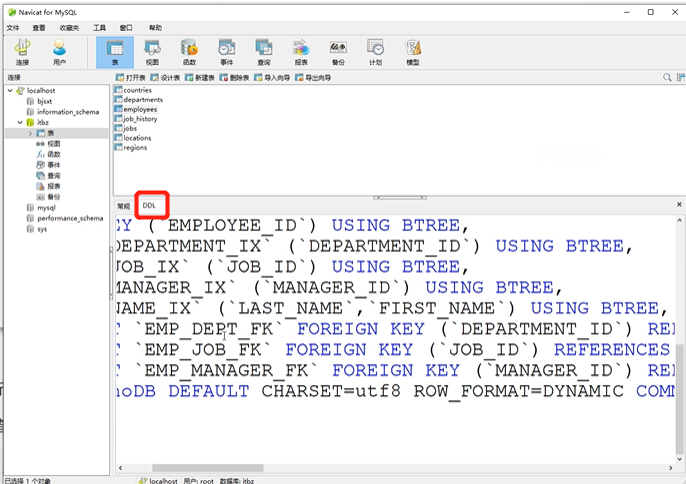Image resolution: width=686 pixels, height=484 pixels.
Task: Click the 连接 connection toolbar icon
Action: click(22, 52)
